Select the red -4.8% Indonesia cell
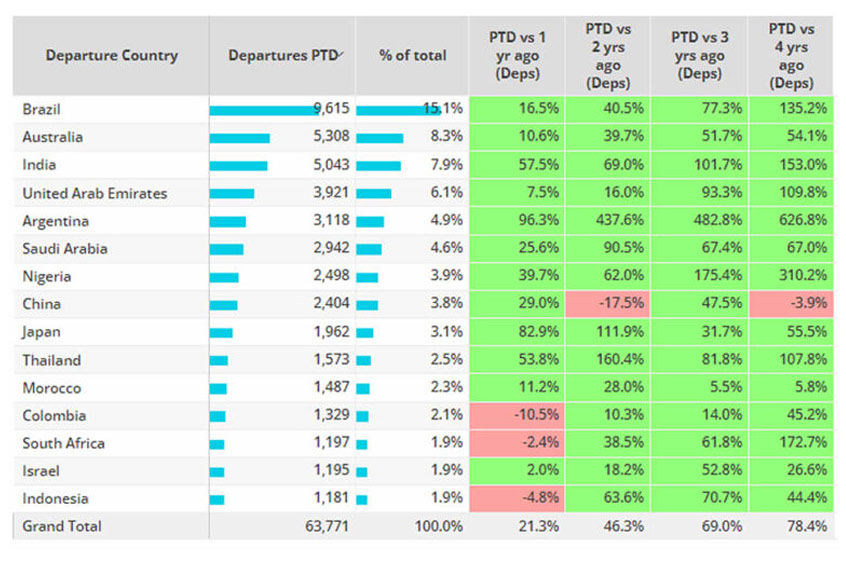The height and width of the screenshot is (564, 846). (517, 499)
